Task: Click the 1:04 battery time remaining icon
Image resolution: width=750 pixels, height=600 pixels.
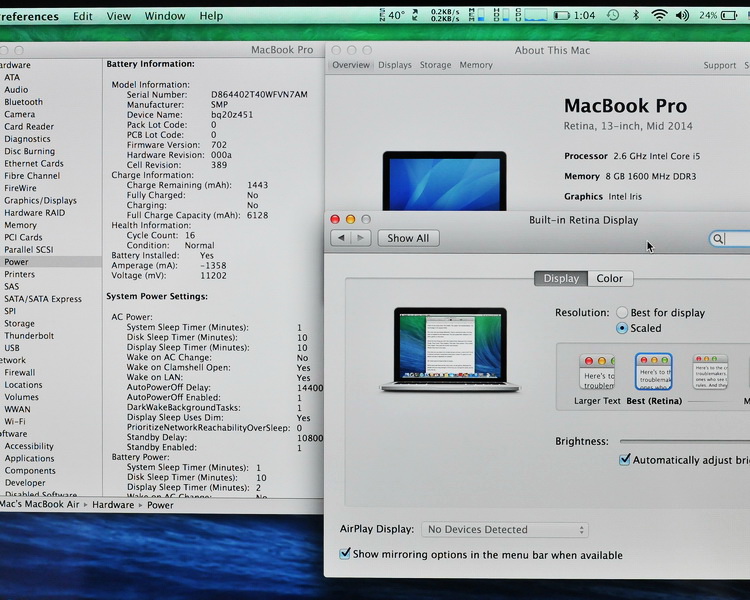Action: click(574, 16)
